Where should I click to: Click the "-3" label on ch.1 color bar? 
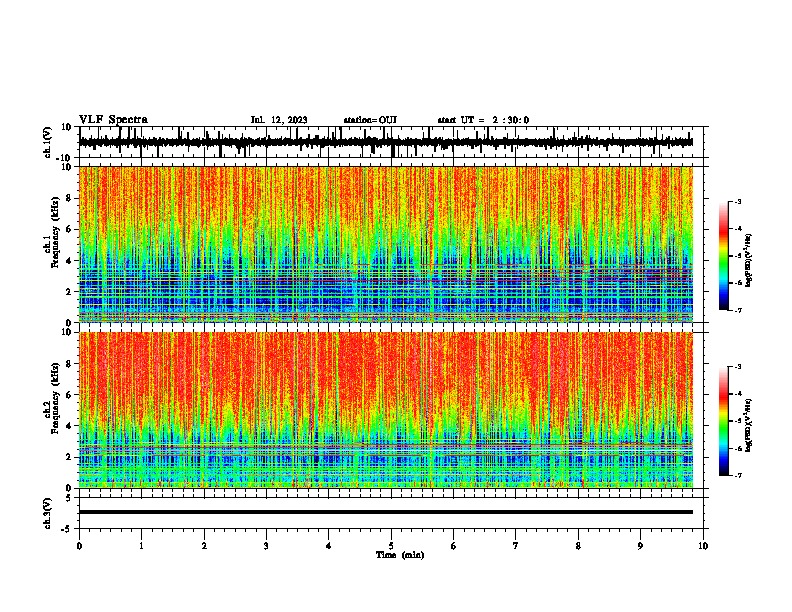coord(737,201)
